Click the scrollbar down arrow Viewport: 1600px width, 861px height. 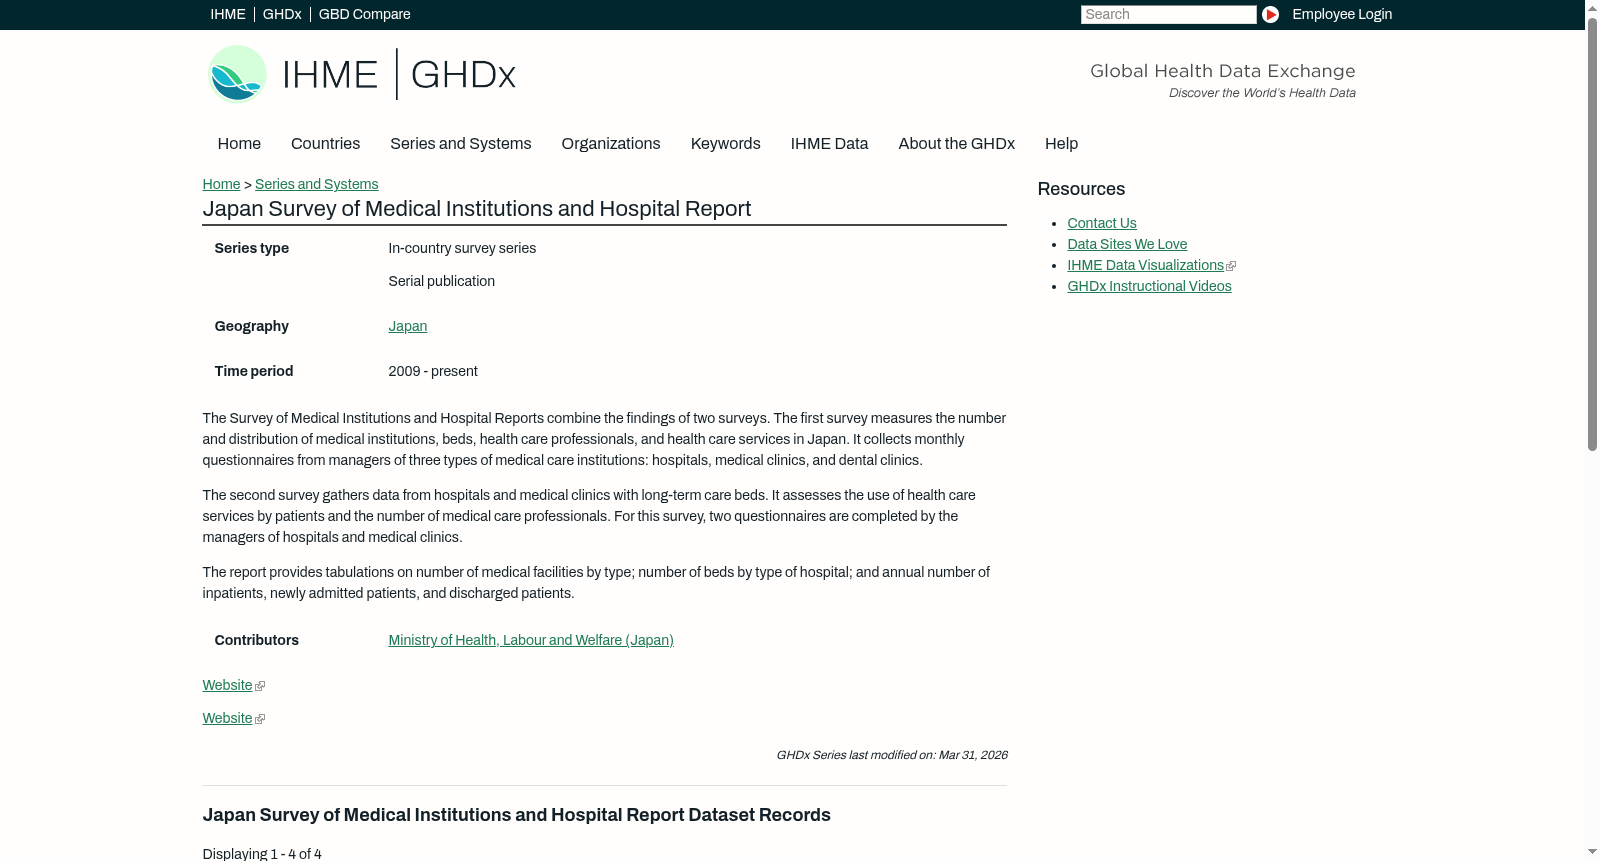[x=1592, y=852]
